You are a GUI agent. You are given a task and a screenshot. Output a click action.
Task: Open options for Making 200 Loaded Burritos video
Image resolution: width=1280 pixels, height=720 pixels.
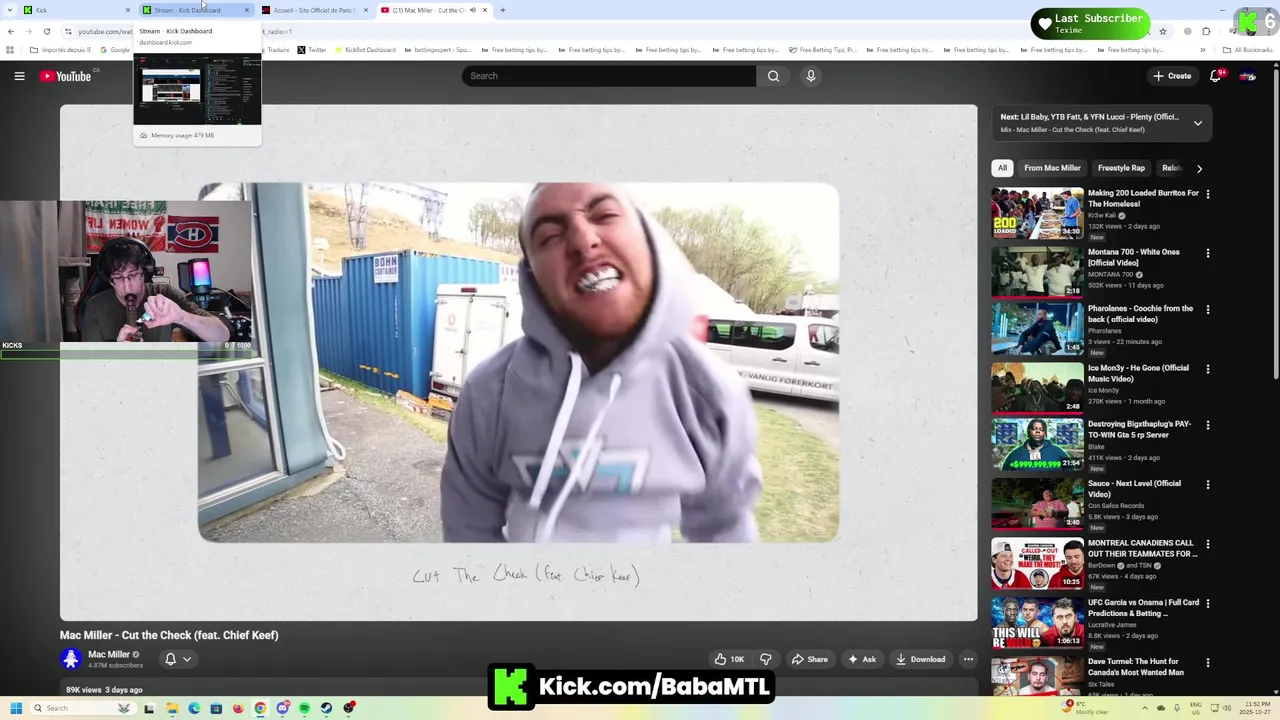tap(1207, 194)
